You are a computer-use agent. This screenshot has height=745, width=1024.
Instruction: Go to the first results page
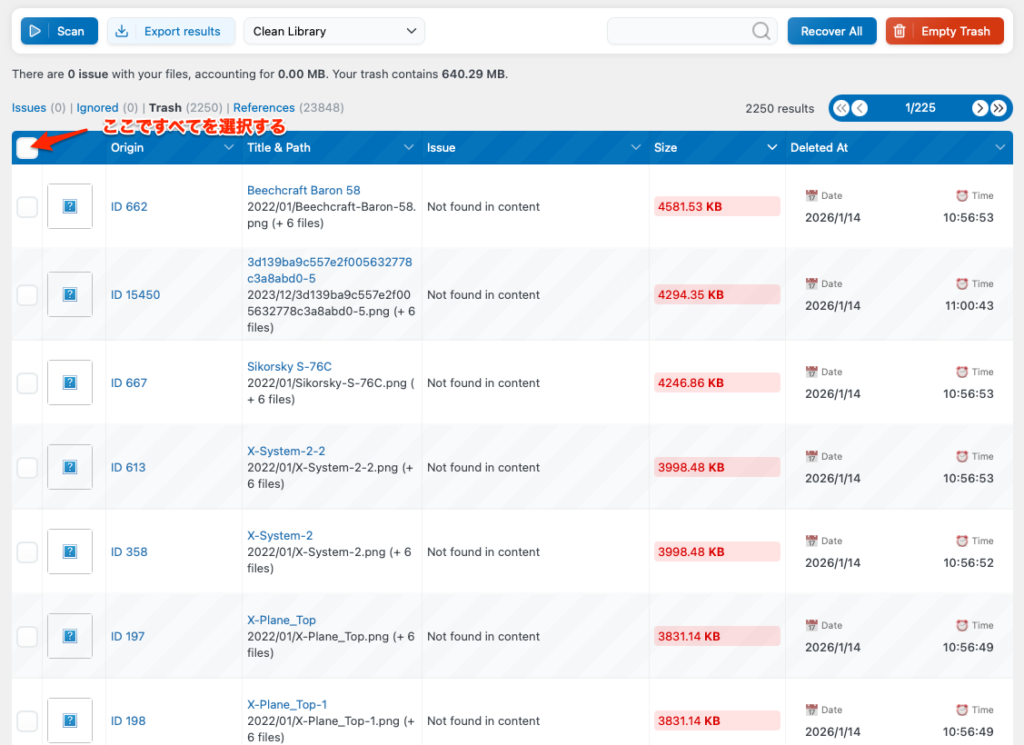(841, 108)
